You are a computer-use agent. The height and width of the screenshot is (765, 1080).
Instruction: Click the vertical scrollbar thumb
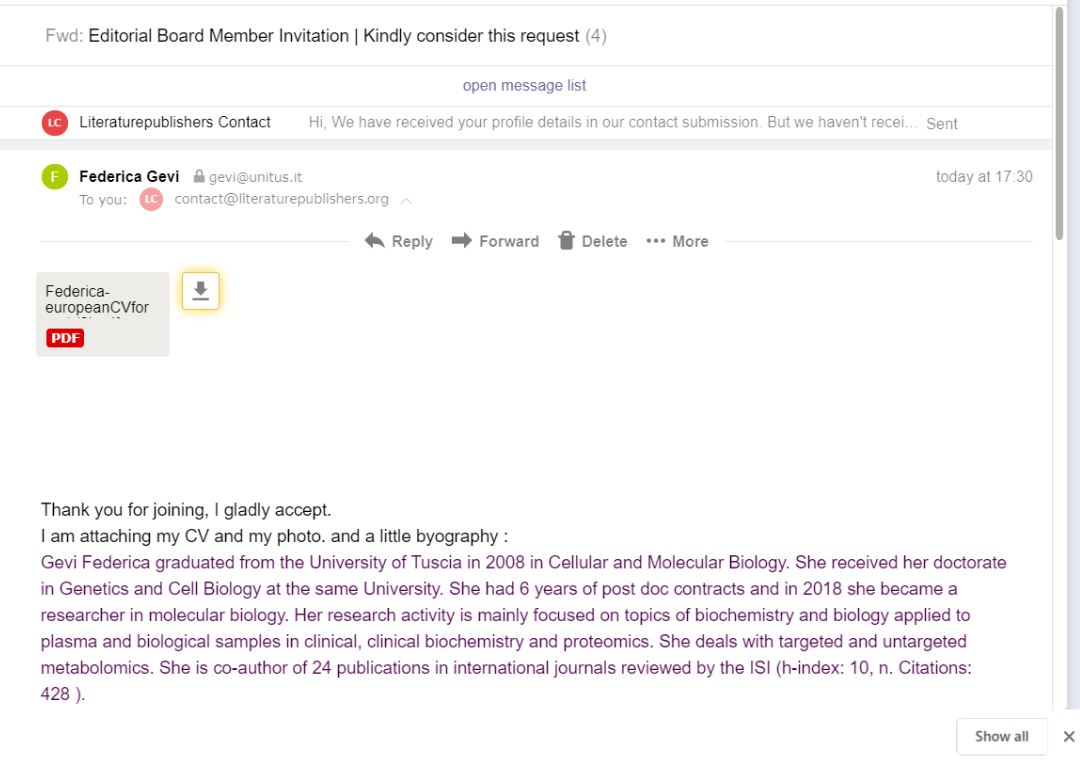click(1059, 120)
